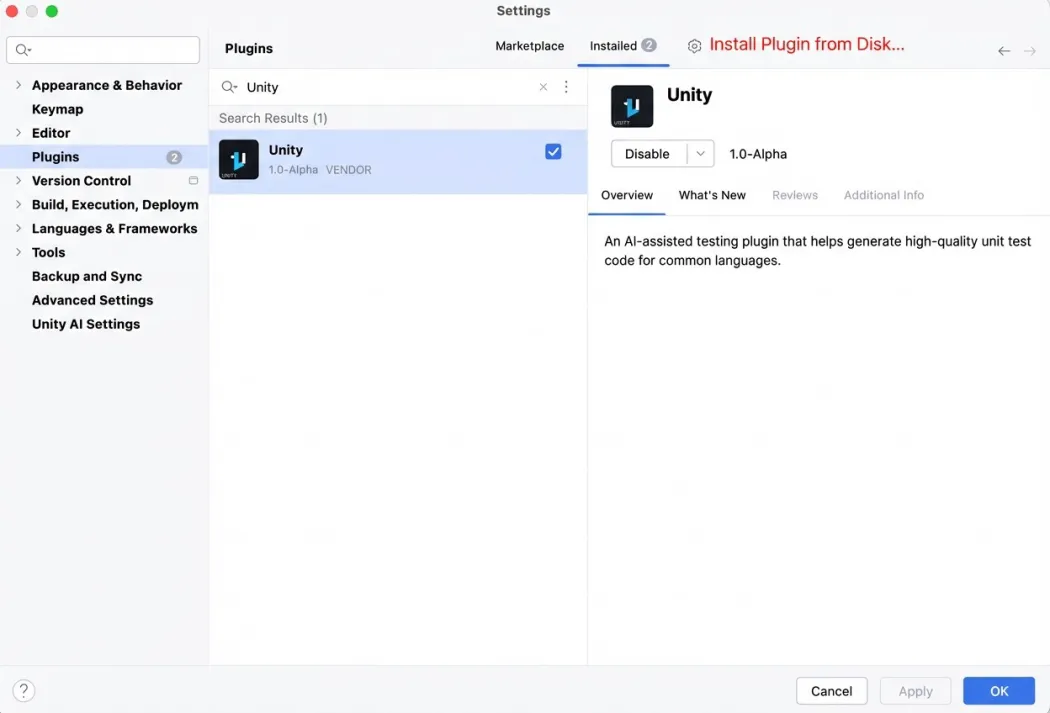Screen dimensions: 1050x713
Task: Expand the Appearance & Behavior section
Action: tap(18, 85)
